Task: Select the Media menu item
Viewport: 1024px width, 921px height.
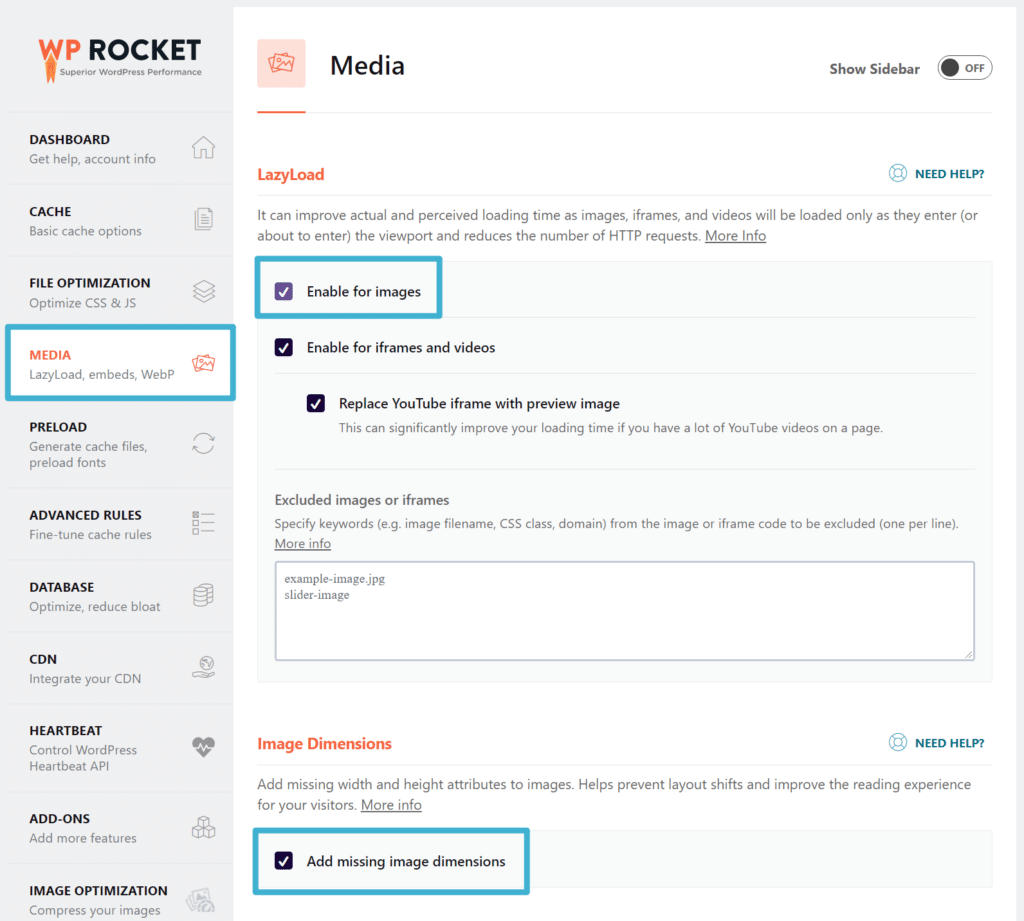Action: (x=120, y=363)
